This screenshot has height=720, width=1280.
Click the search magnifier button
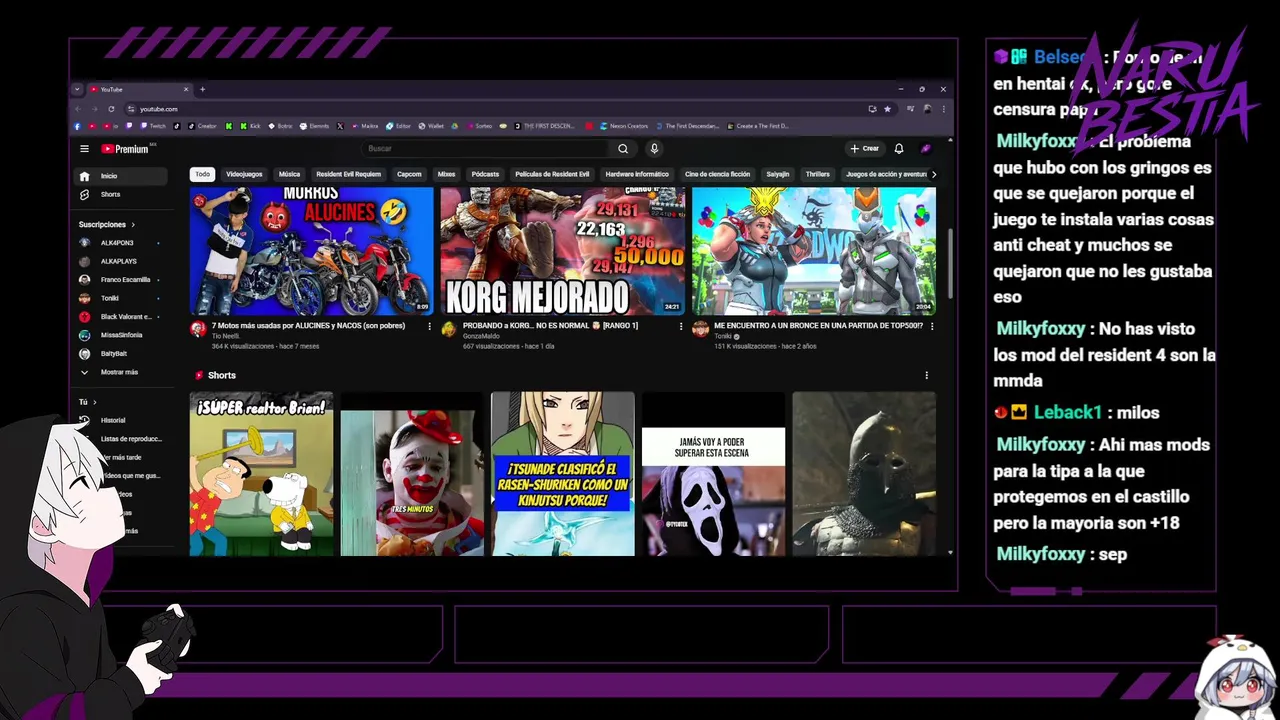[x=622, y=149]
